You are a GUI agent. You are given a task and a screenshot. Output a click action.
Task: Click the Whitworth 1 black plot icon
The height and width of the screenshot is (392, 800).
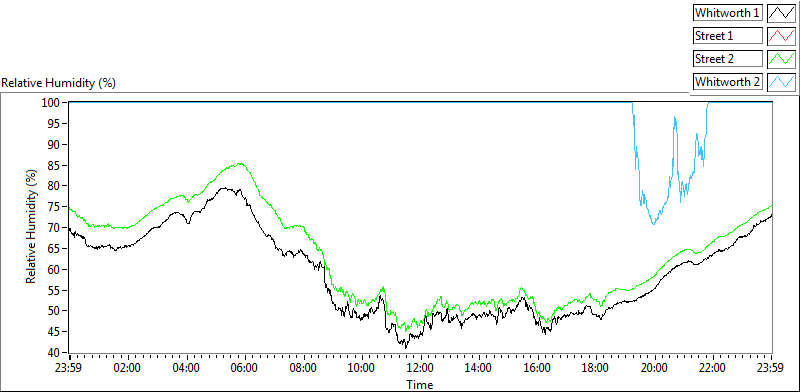pos(781,13)
